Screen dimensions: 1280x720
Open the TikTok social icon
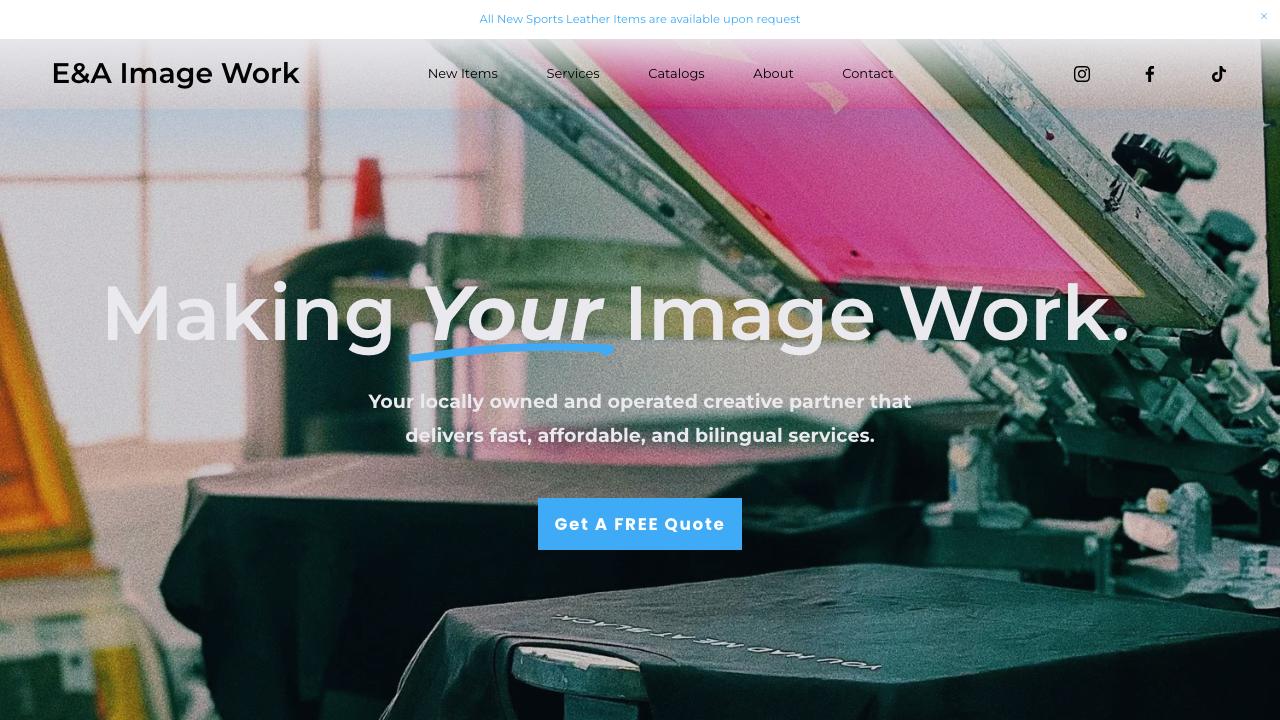1218,74
